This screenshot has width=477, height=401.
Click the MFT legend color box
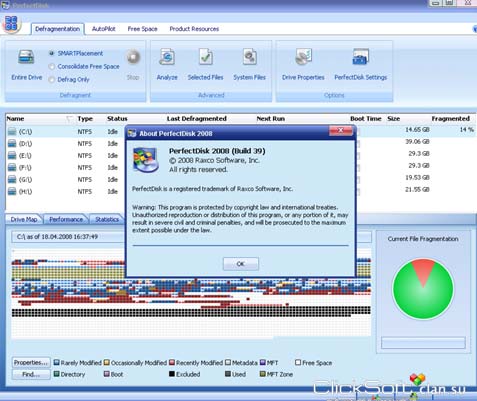click(x=263, y=362)
